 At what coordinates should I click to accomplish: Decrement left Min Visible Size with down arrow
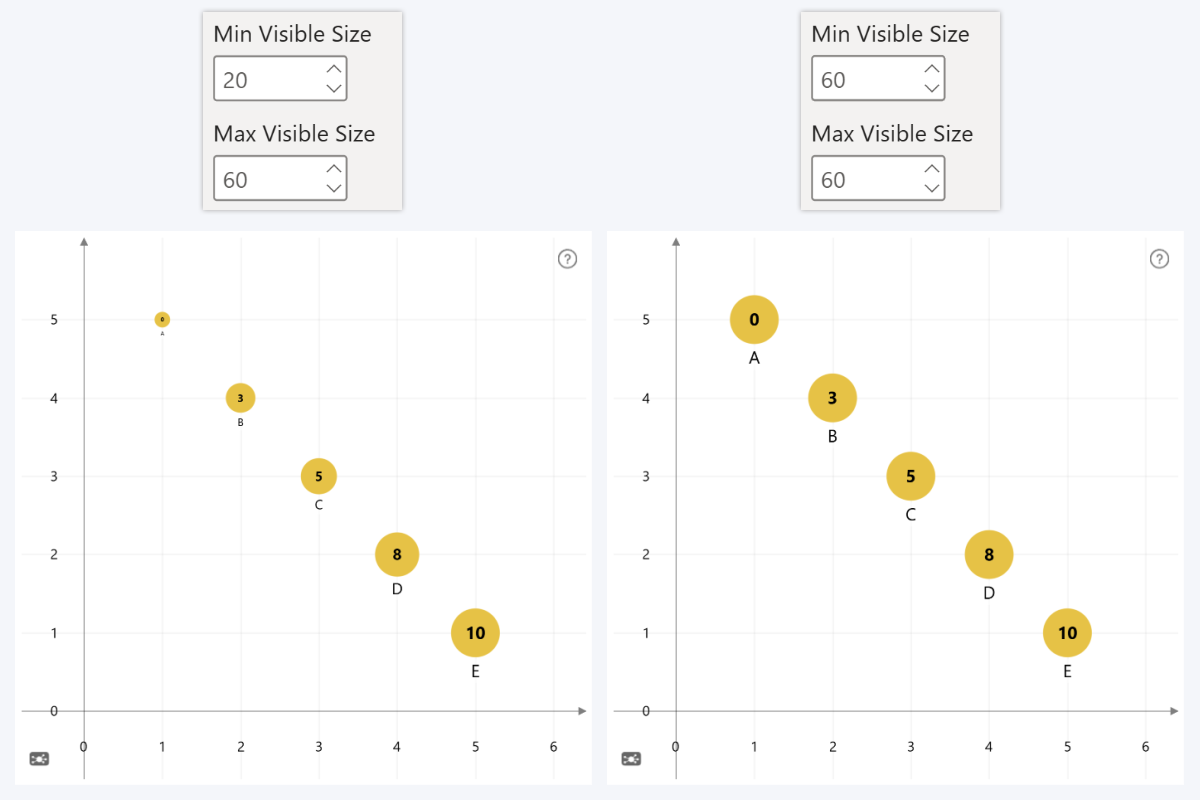coord(333,89)
